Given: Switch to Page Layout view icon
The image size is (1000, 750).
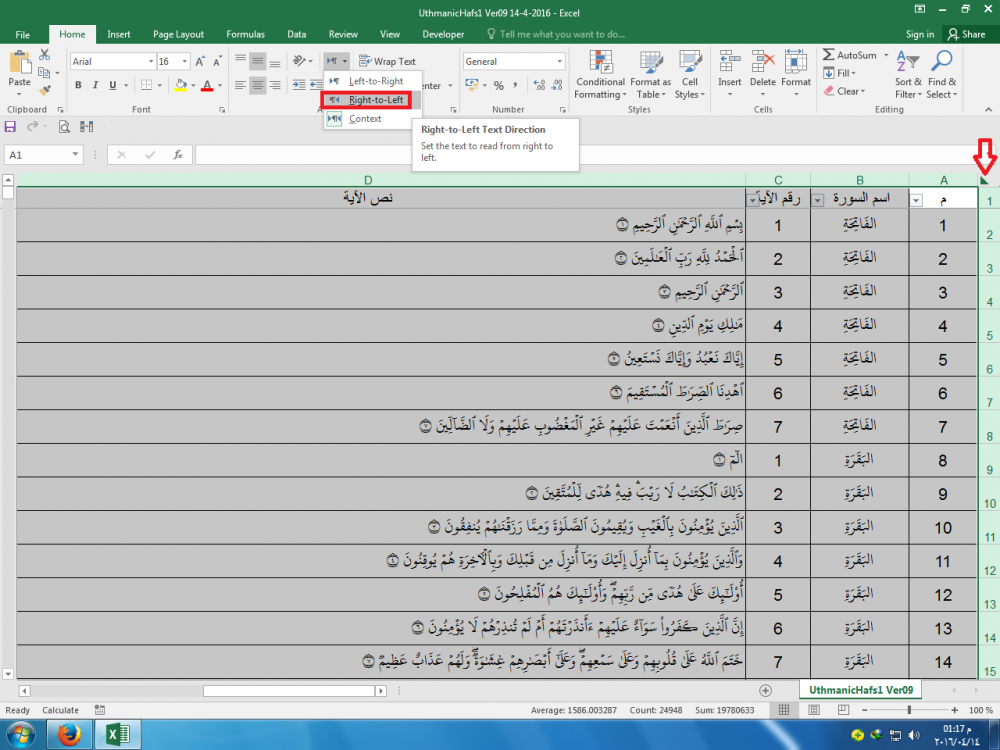Looking at the screenshot, I should [814, 710].
